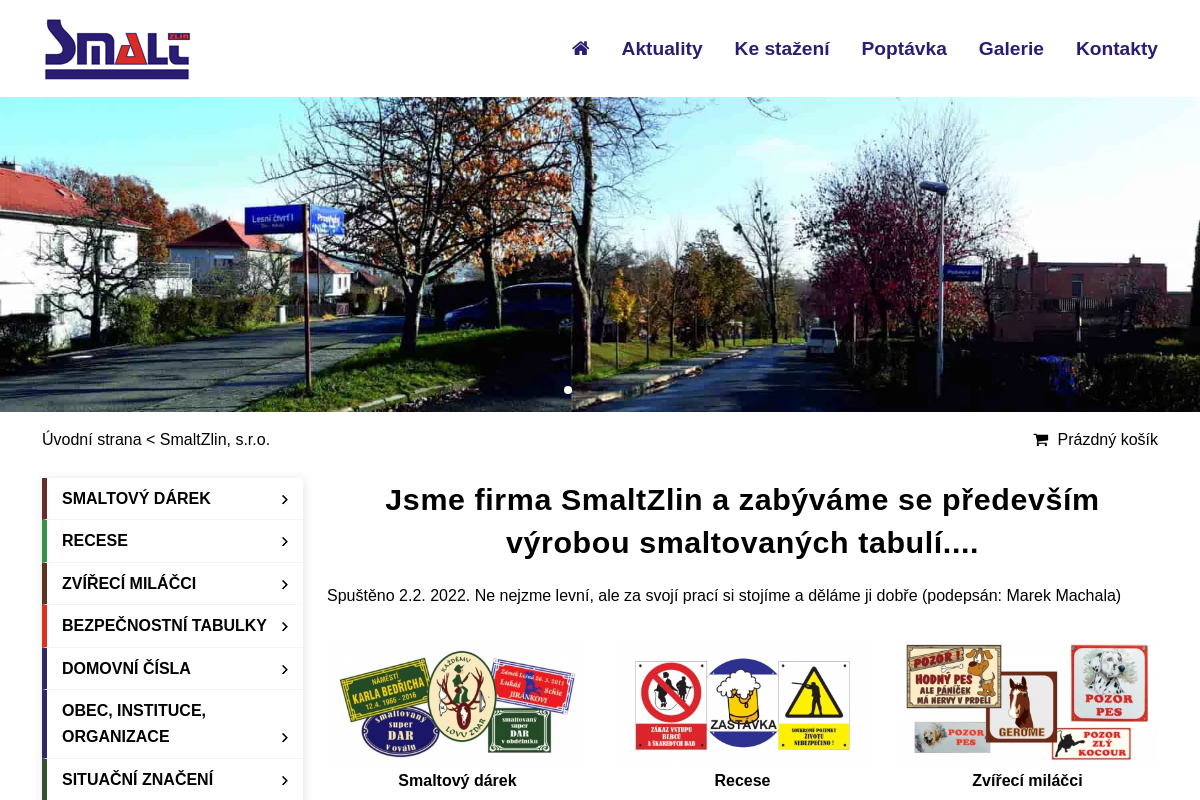Image resolution: width=1200 pixels, height=800 pixels.
Task: Select the Smaltový dárek thumbnail image
Action: [x=457, y=704]
